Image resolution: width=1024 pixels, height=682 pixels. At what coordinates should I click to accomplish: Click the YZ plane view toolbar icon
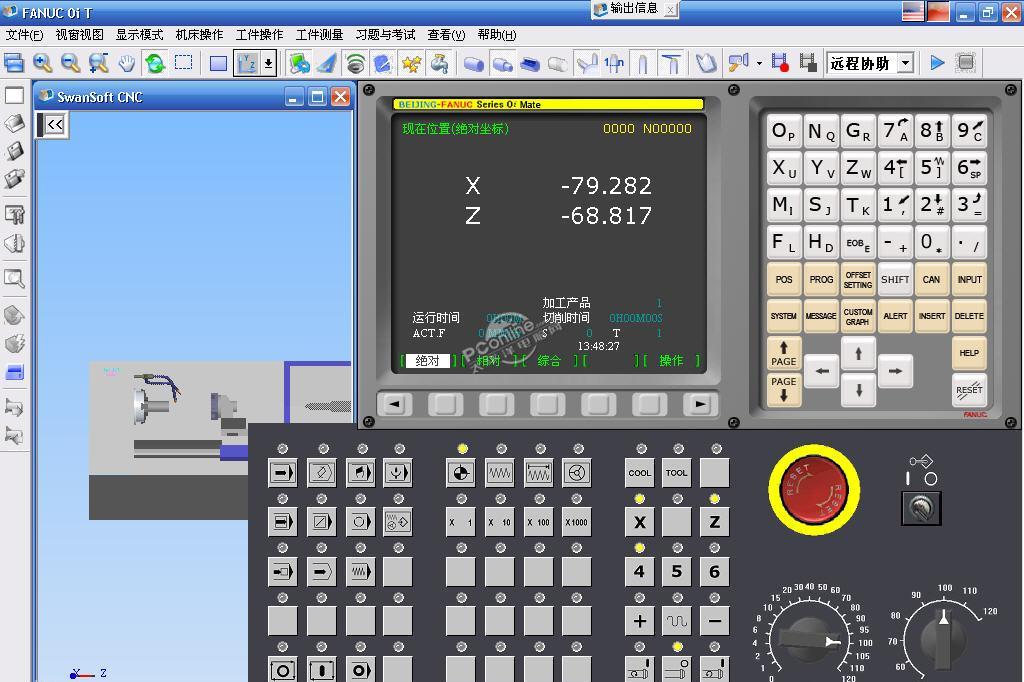pyautogui.click(x=247, y=63)
